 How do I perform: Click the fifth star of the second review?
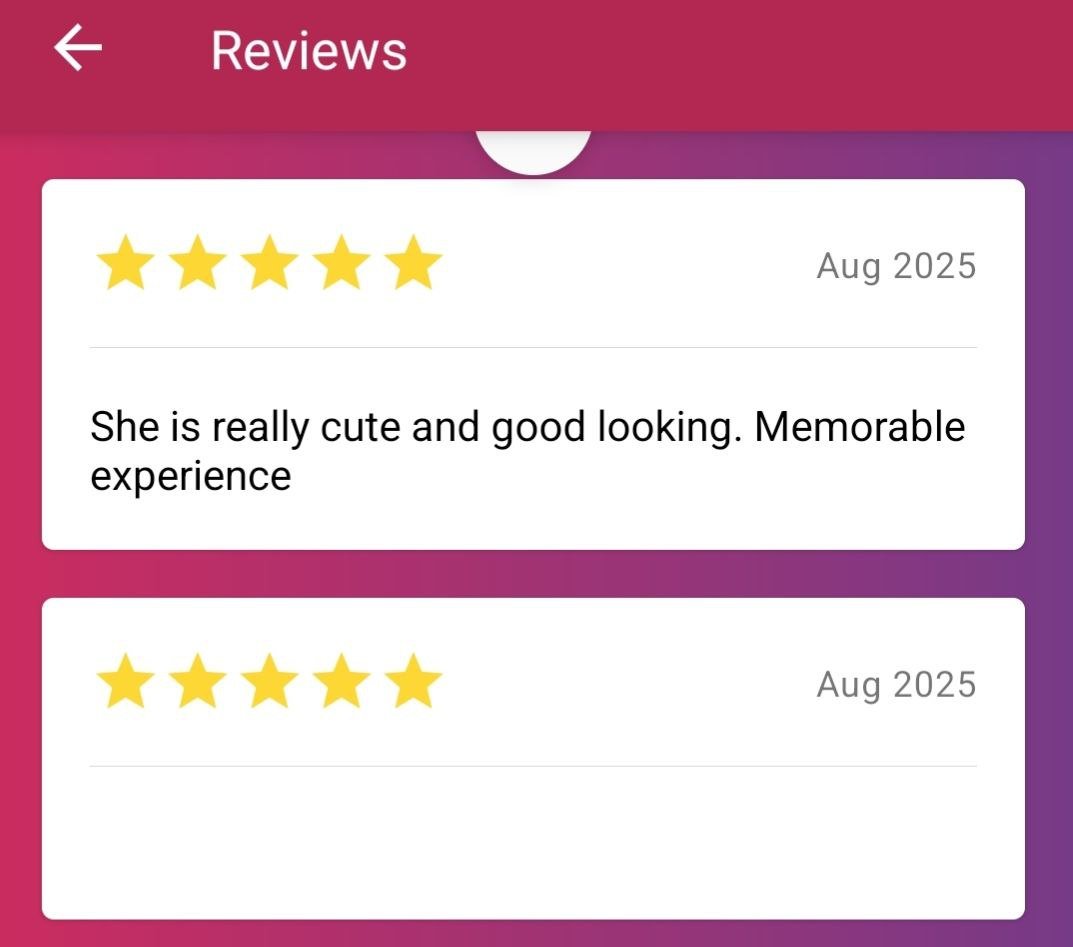pos(413,681)
